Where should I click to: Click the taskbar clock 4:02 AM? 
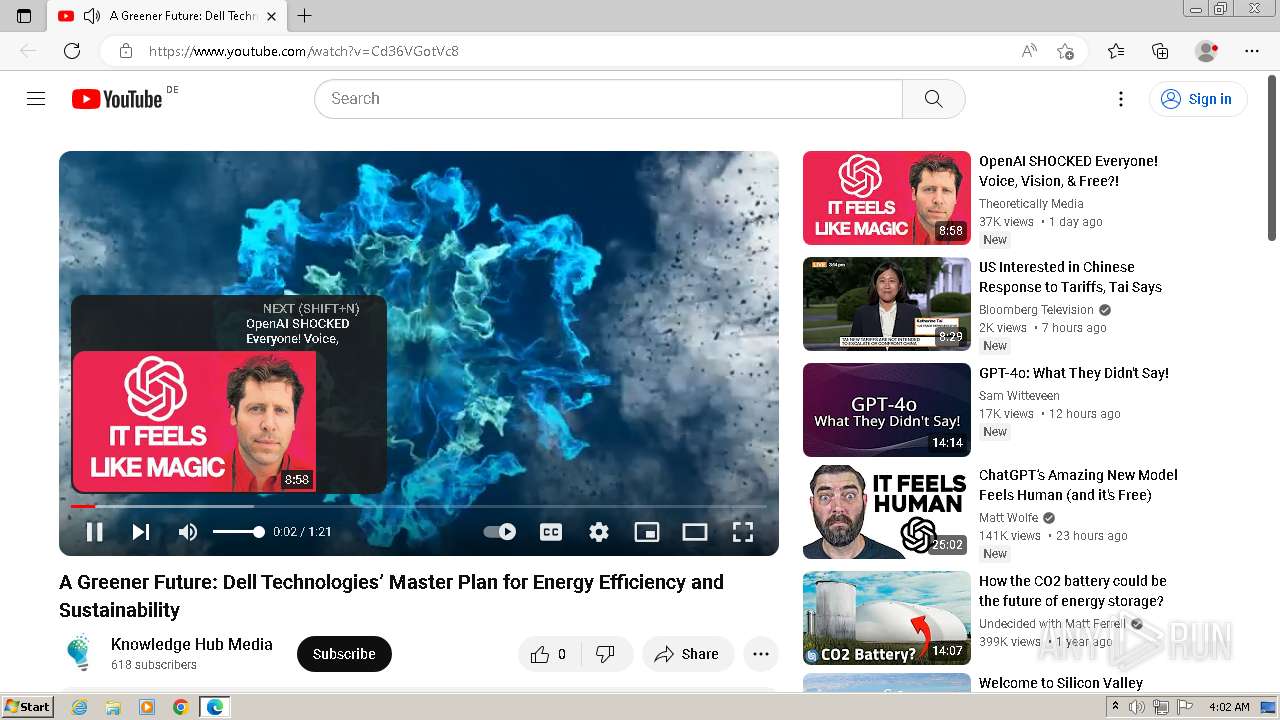pyautogui.click(x=1228, y=707)
